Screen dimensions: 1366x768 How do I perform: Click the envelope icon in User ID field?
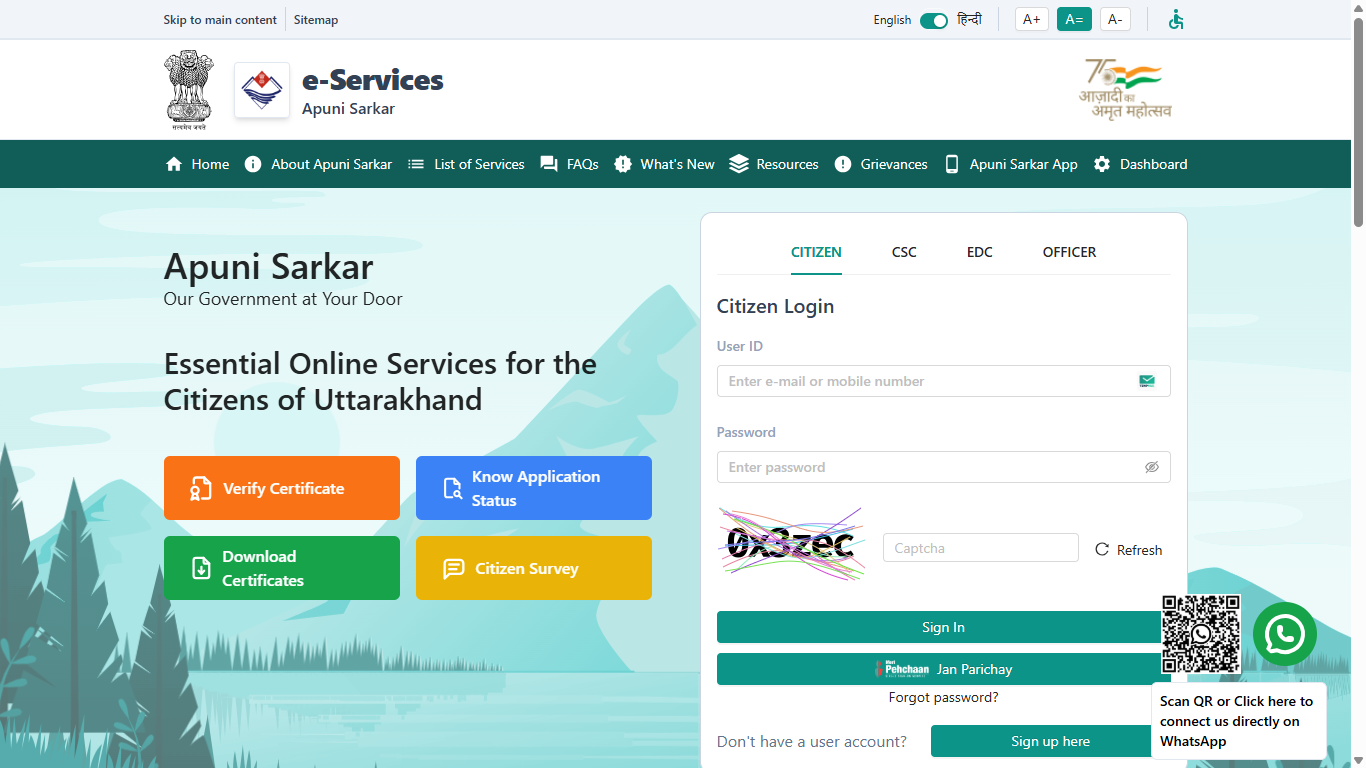tap(1147, 381)
